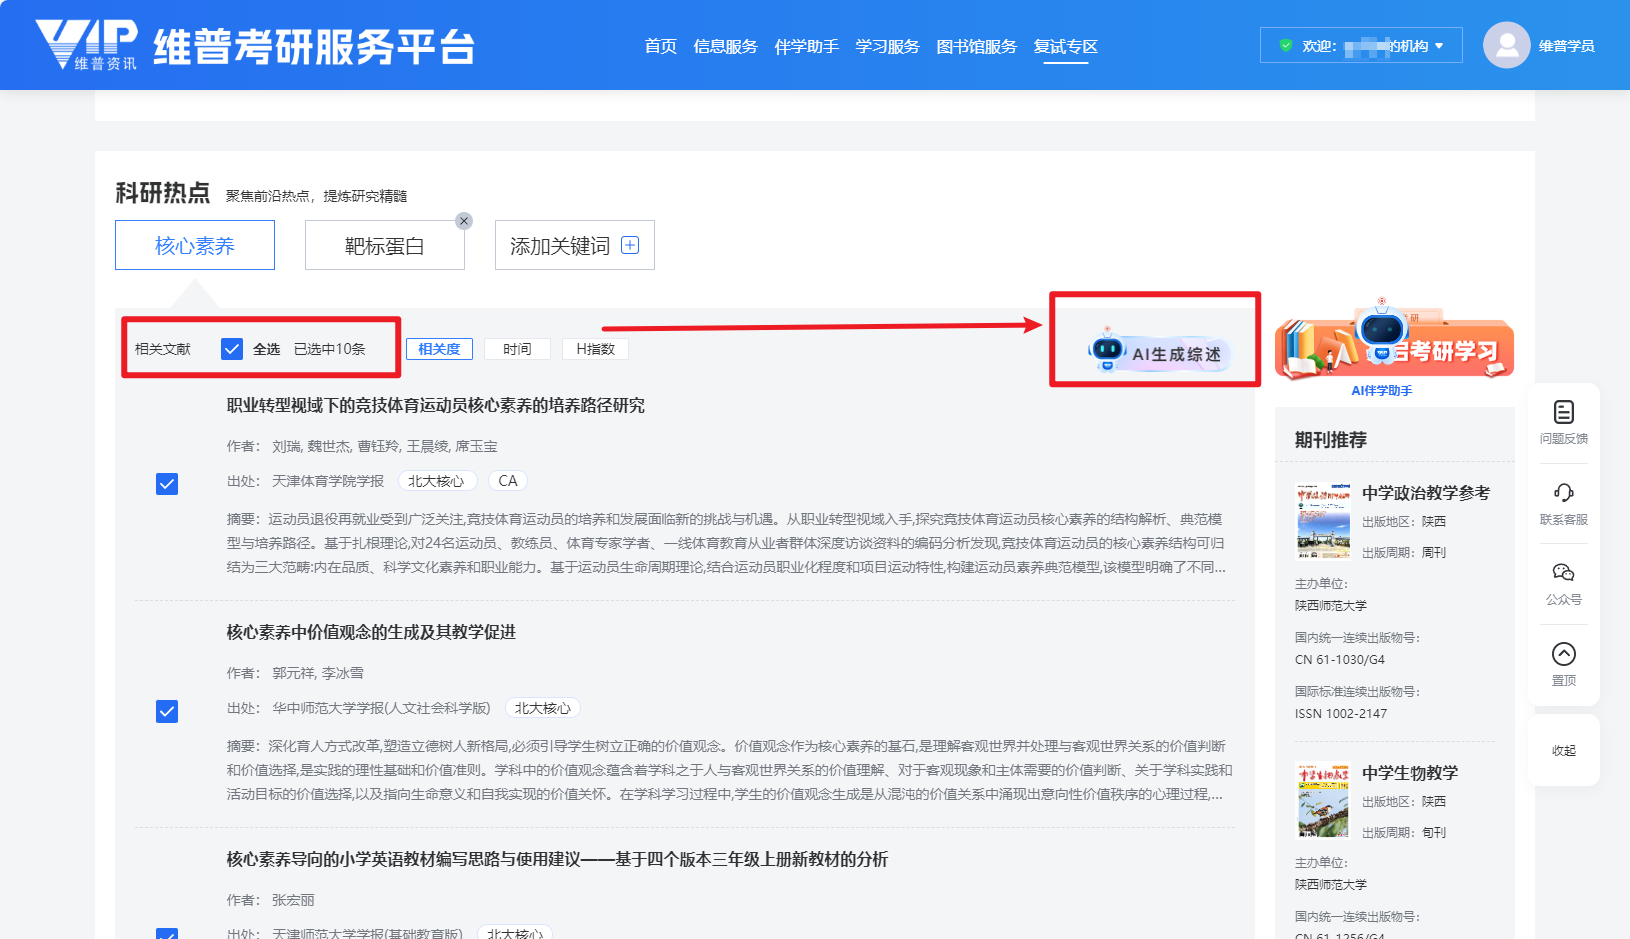Toggle the 全选 select-all checkbox
Image resolution: width=1630 pixels, height=939 pixels.
(232, 349)
